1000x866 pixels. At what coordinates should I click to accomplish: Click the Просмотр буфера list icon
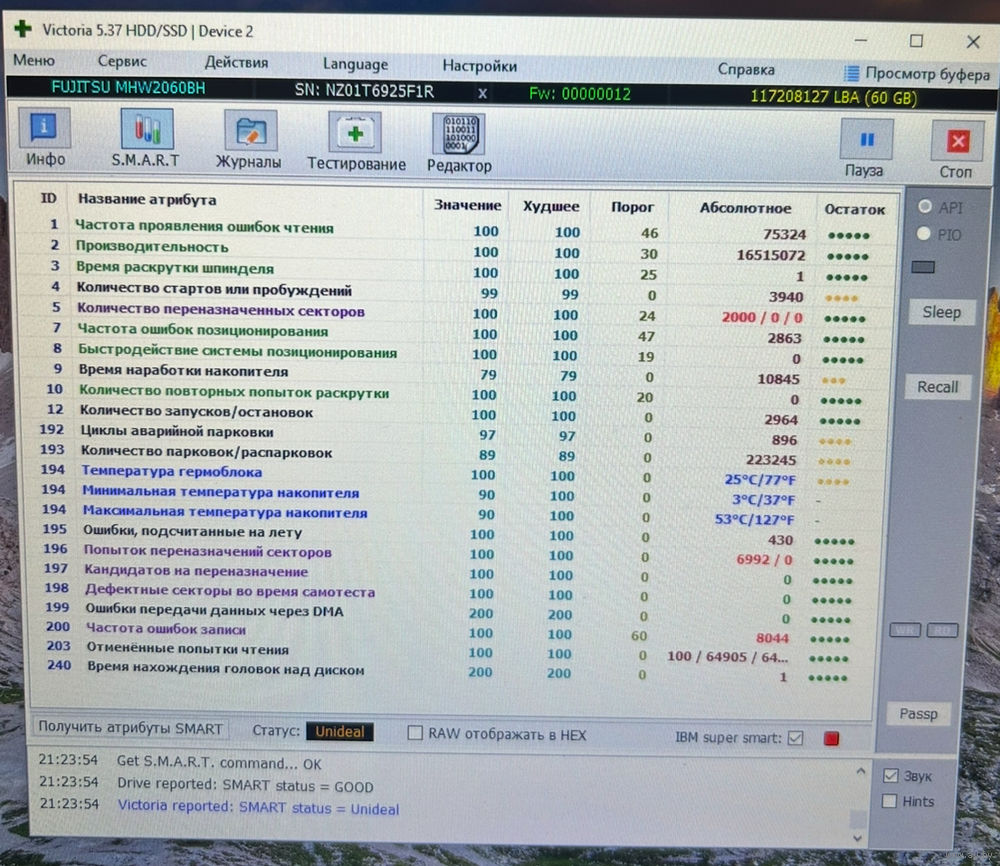tap(851, 73)
